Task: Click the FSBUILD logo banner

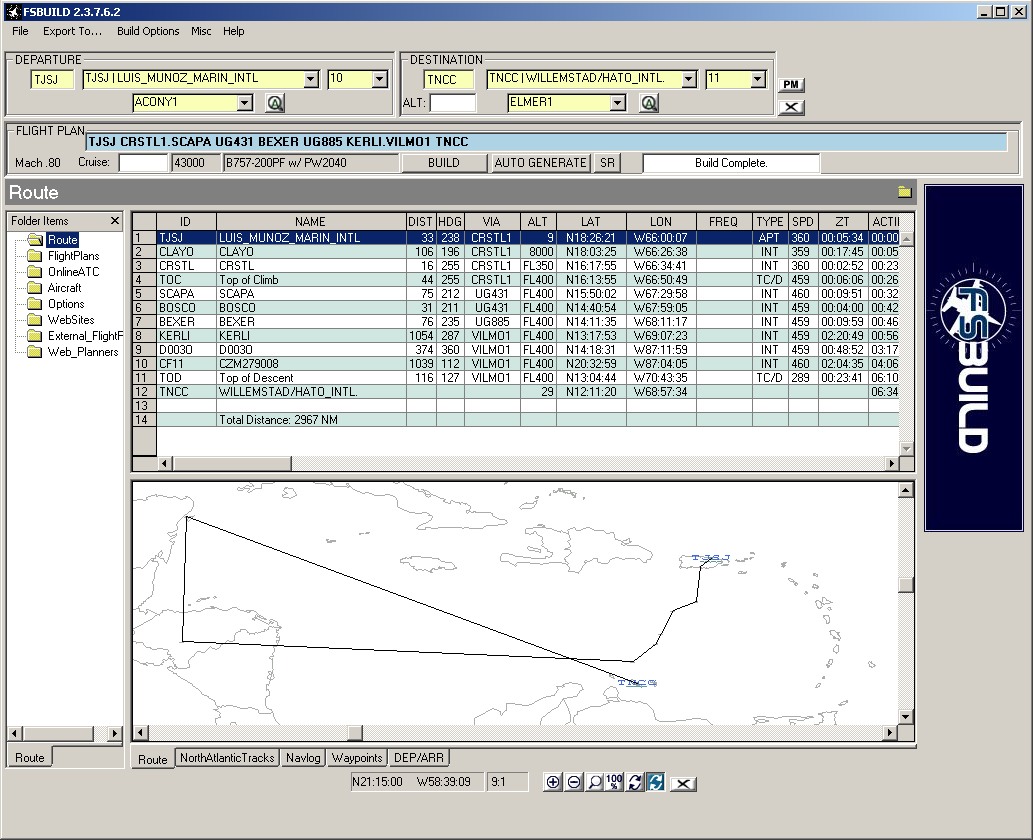Action: tap(974, 358)
